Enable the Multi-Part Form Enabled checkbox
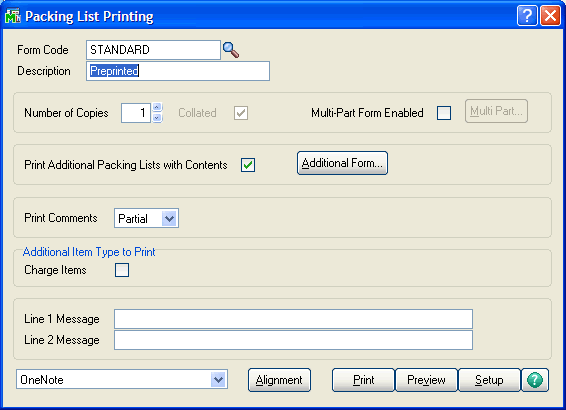 pos(444,113)
